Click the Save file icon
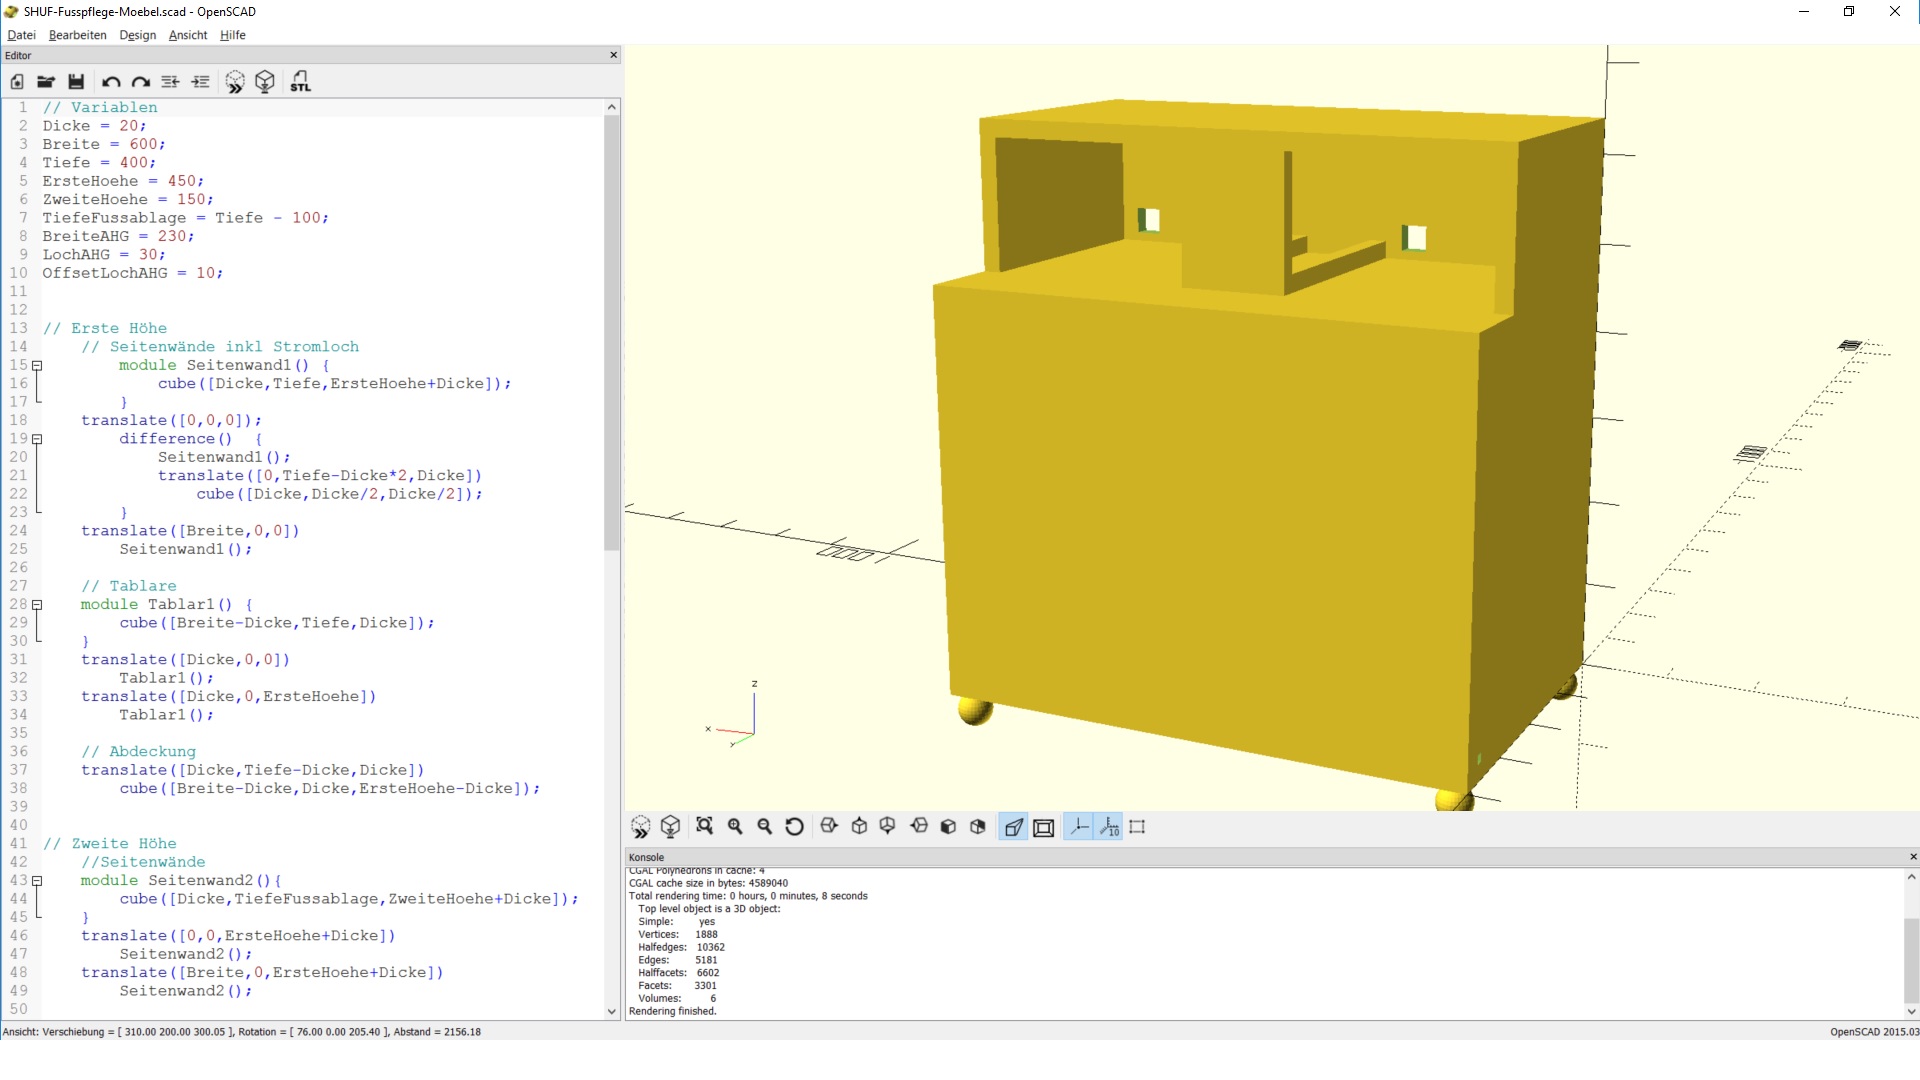1920x1080 pixels. click(x=76, y=82)
